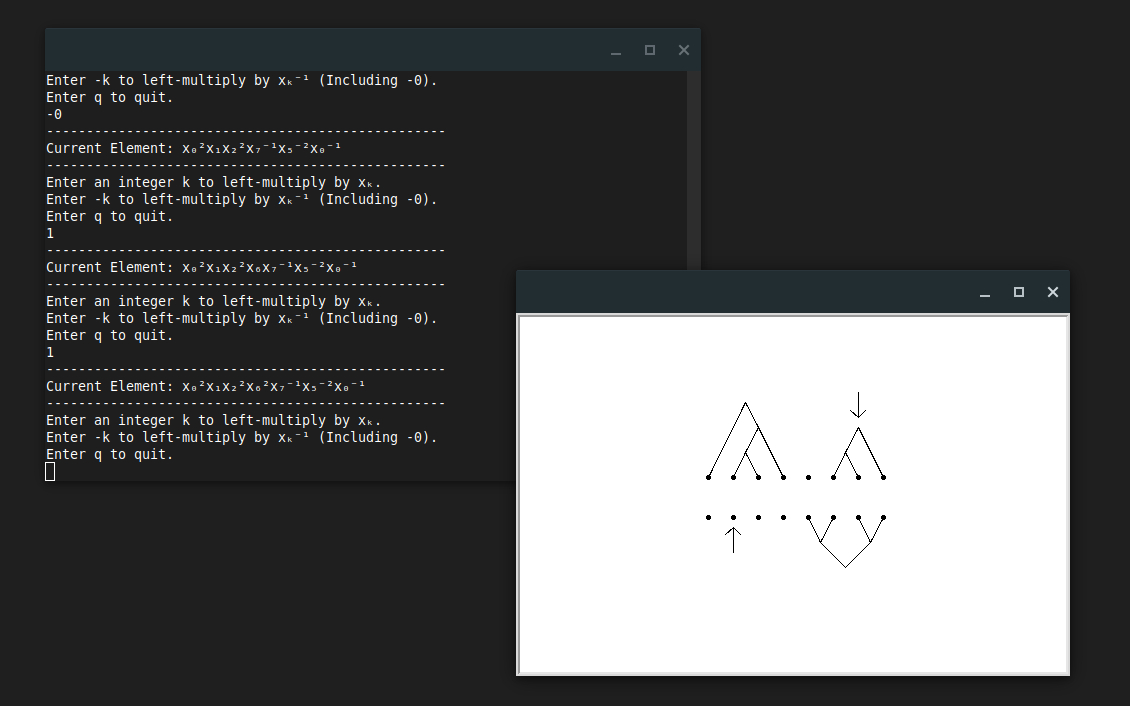
Task: Close the terminal window
Action: coord(683,50)
